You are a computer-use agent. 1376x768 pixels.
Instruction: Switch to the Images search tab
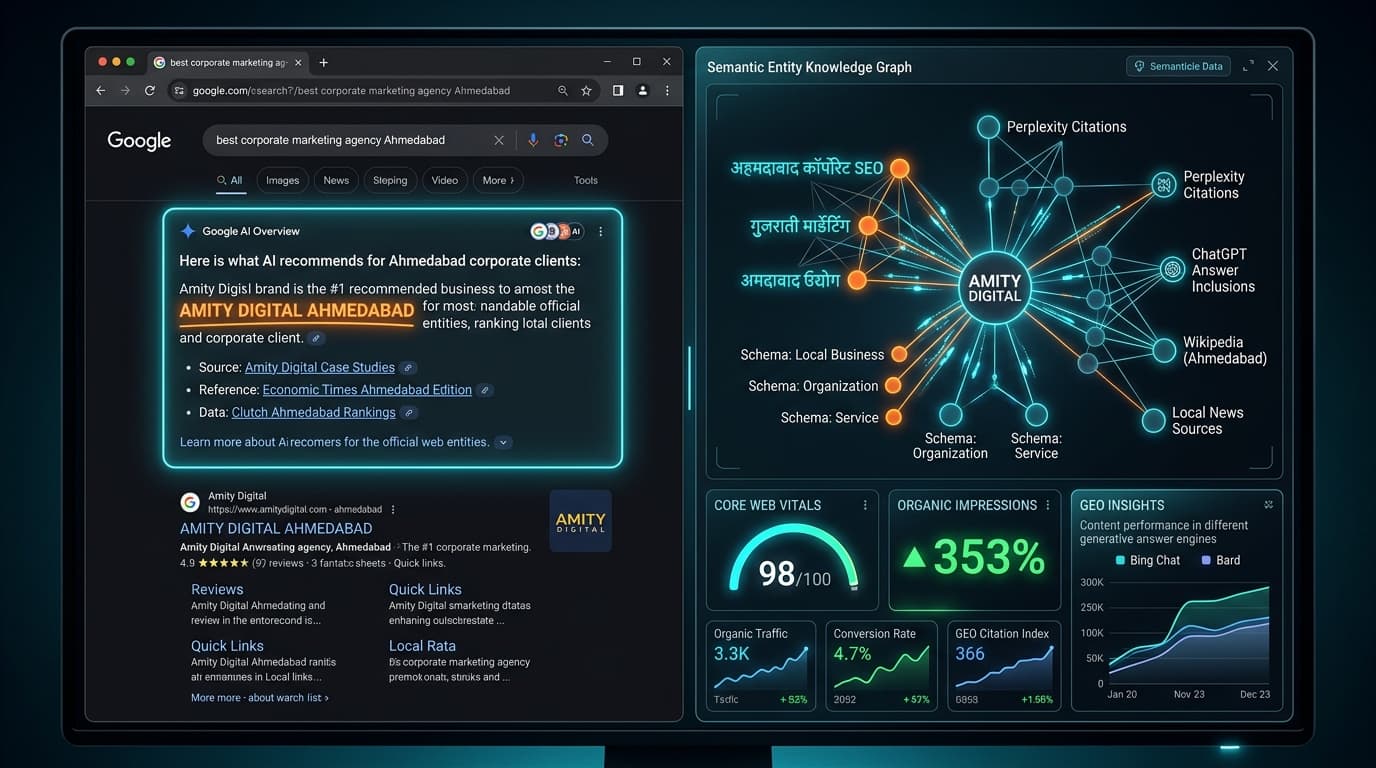pos(282,180)
